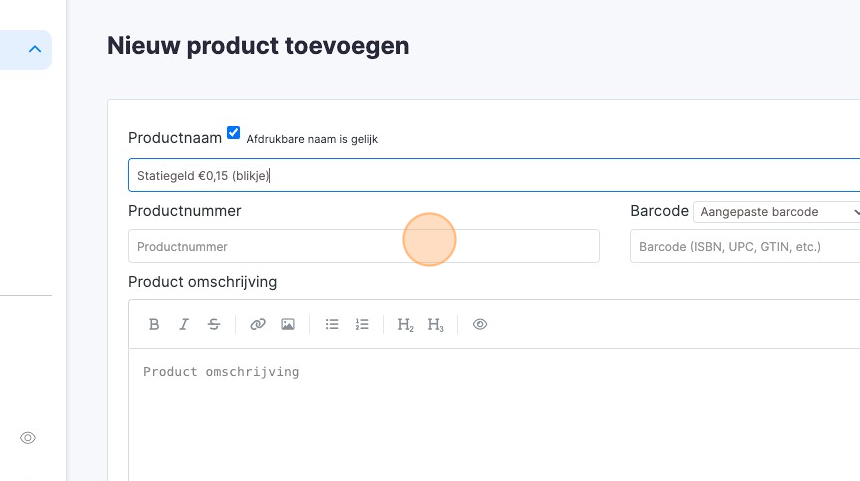860x481 pixels.
Task: Apply italic formatting in the editor
Action: click(184, 324)
